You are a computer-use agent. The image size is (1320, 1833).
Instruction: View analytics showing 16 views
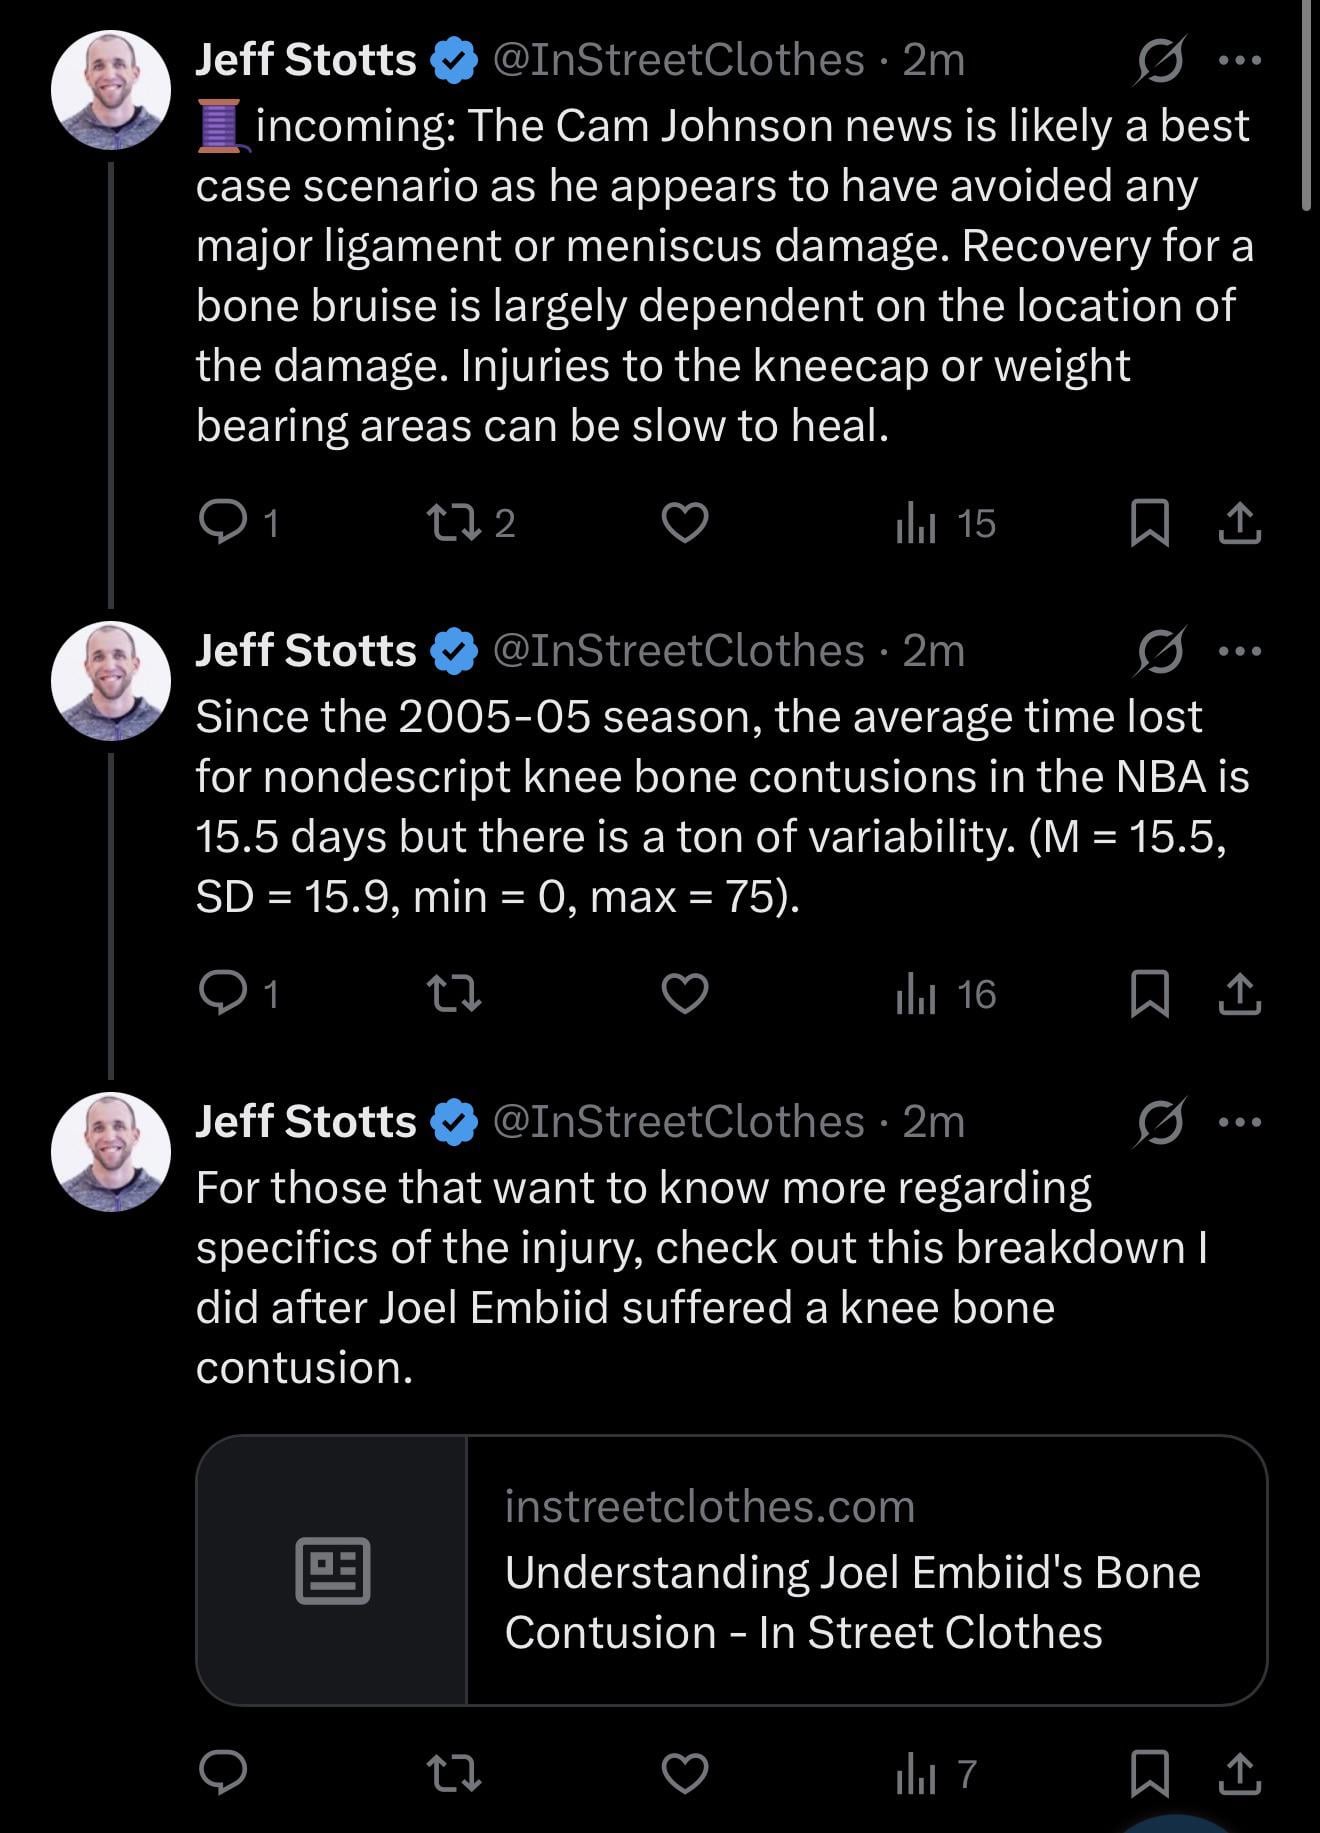[x=945, y=994]
